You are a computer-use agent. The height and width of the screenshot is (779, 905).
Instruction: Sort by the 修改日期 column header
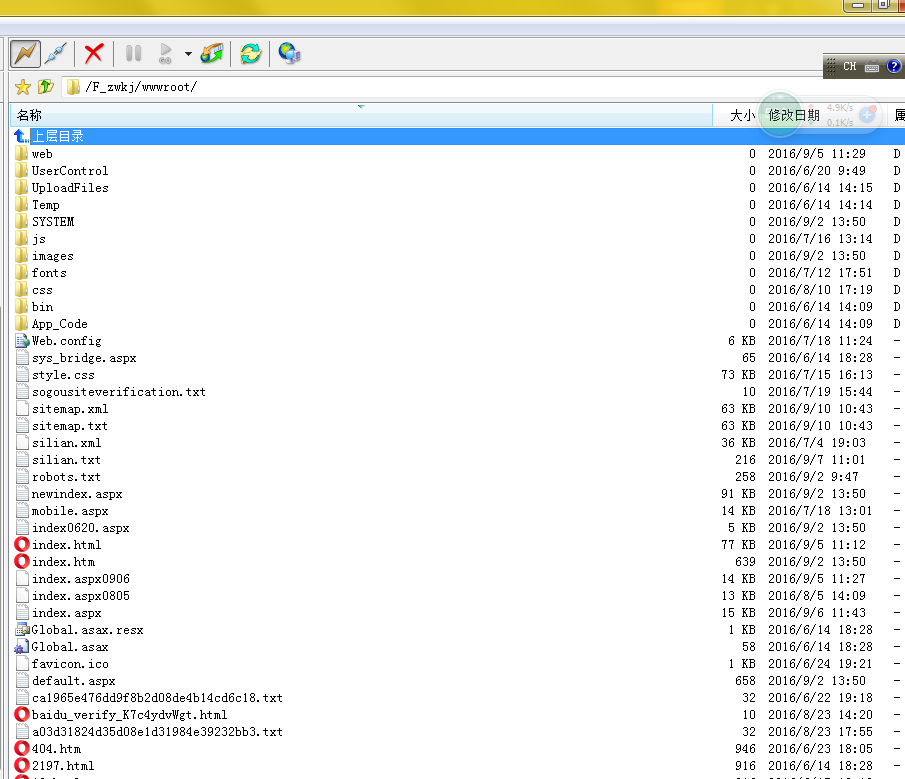[x=794, y=116]
